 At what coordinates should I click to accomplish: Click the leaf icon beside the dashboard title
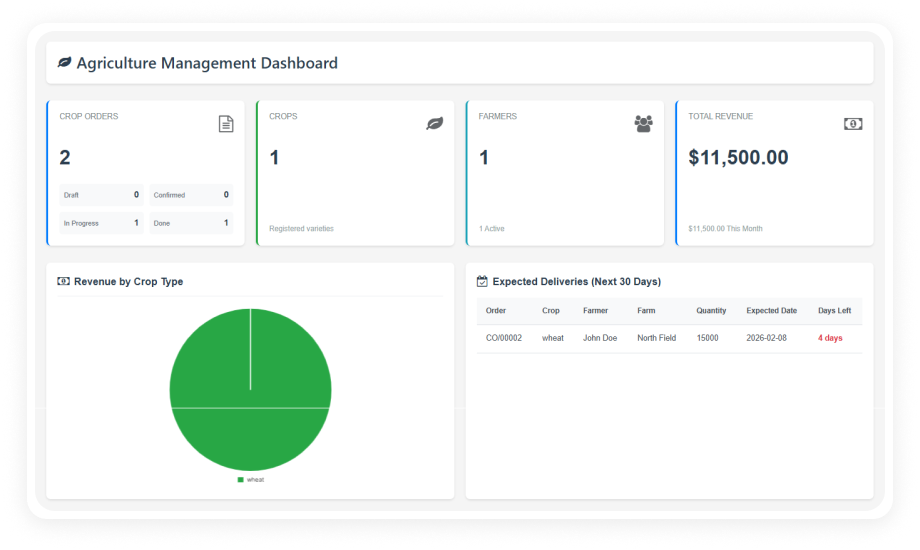pyautogui.click(x=64, y=62)
